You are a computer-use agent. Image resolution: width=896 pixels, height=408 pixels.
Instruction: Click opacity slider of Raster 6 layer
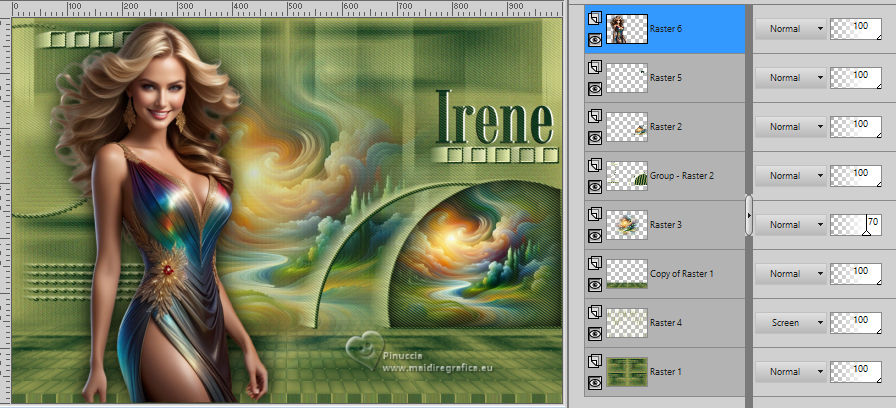pyautogui.click(x=855, y=29)
